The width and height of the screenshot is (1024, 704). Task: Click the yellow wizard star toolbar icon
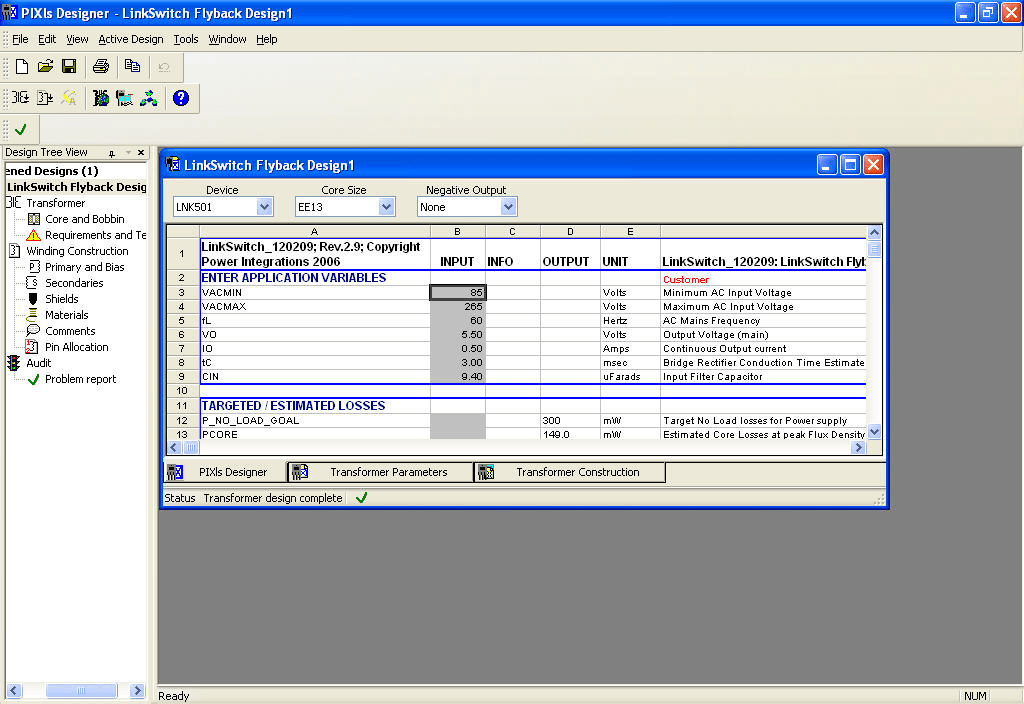pyautogui.click(x=69, y=98)
